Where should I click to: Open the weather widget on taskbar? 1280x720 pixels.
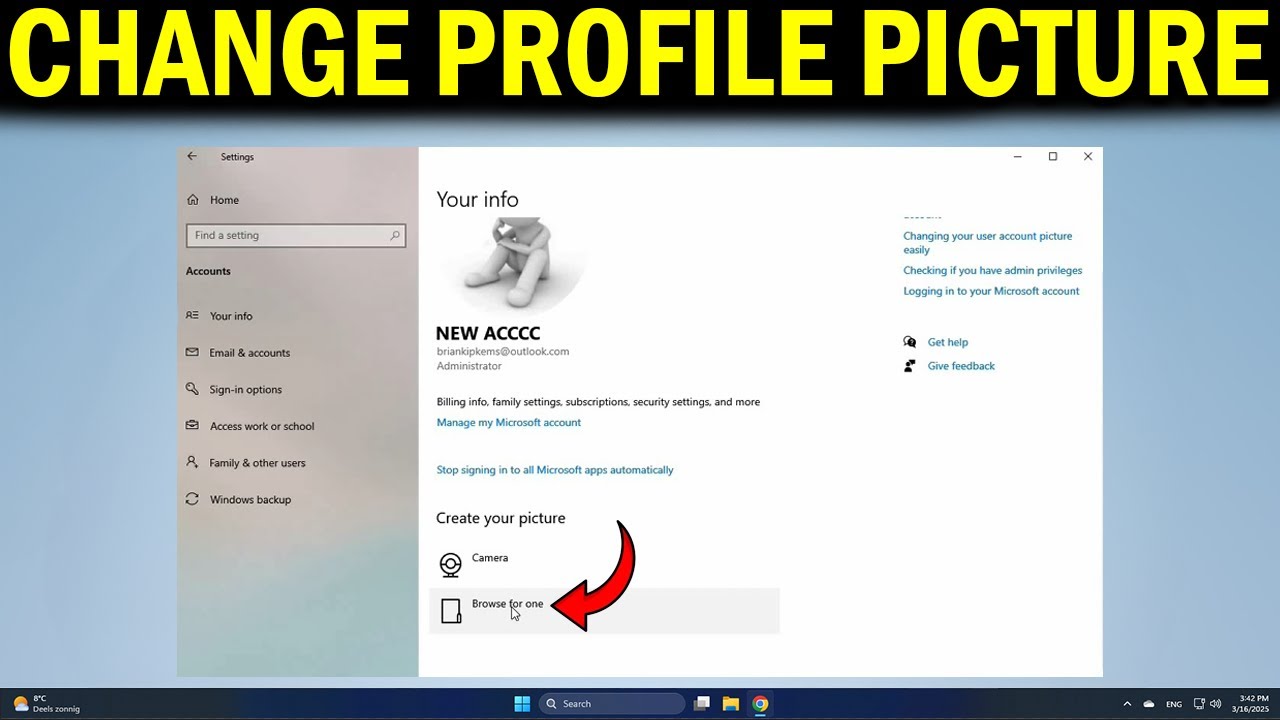[46, 704]
